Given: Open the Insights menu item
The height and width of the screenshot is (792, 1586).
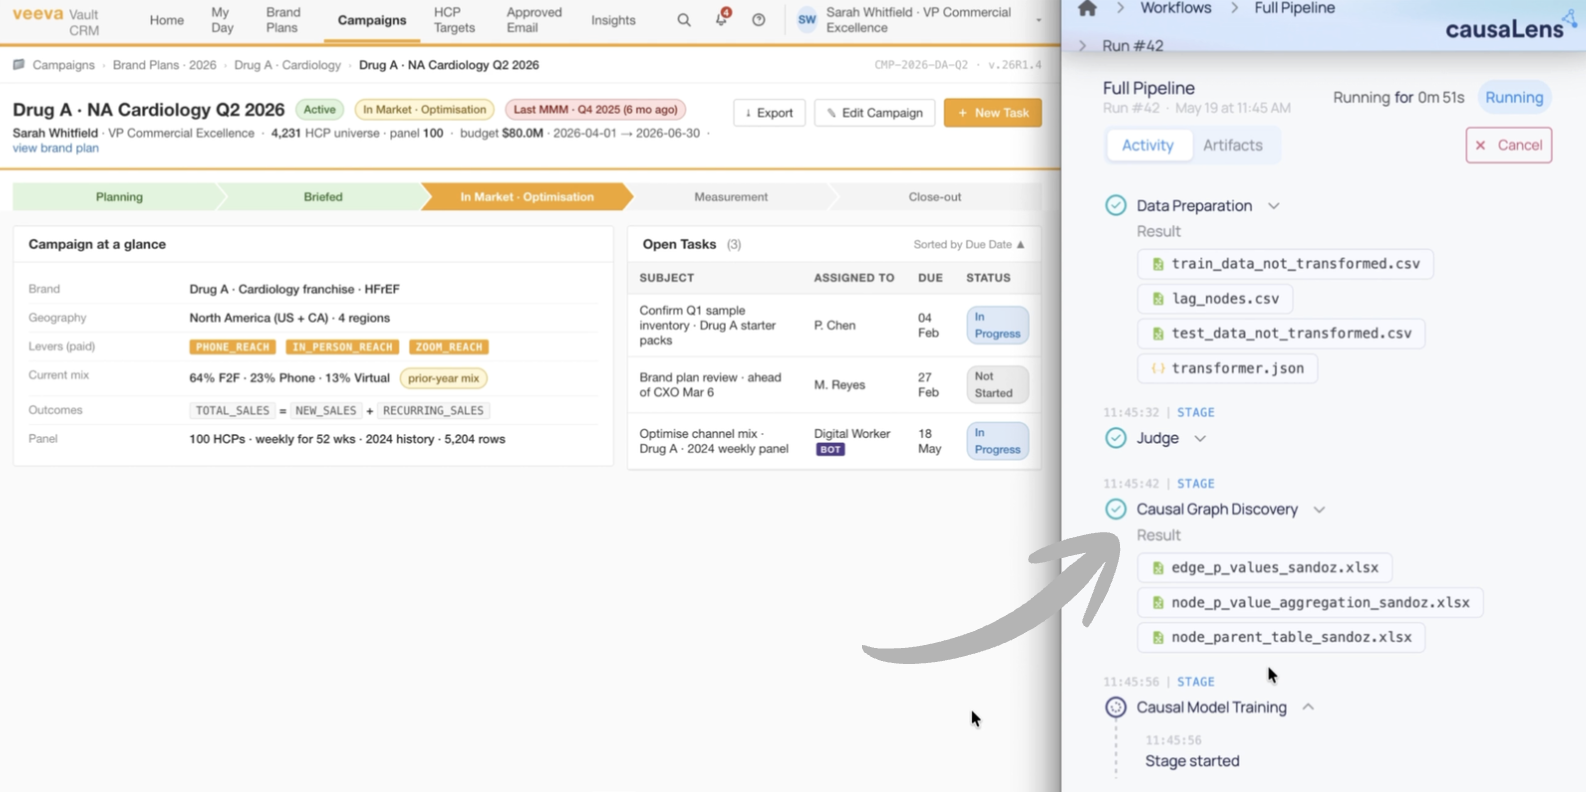Looking at the screenshot, I should (x=613, y=20).
